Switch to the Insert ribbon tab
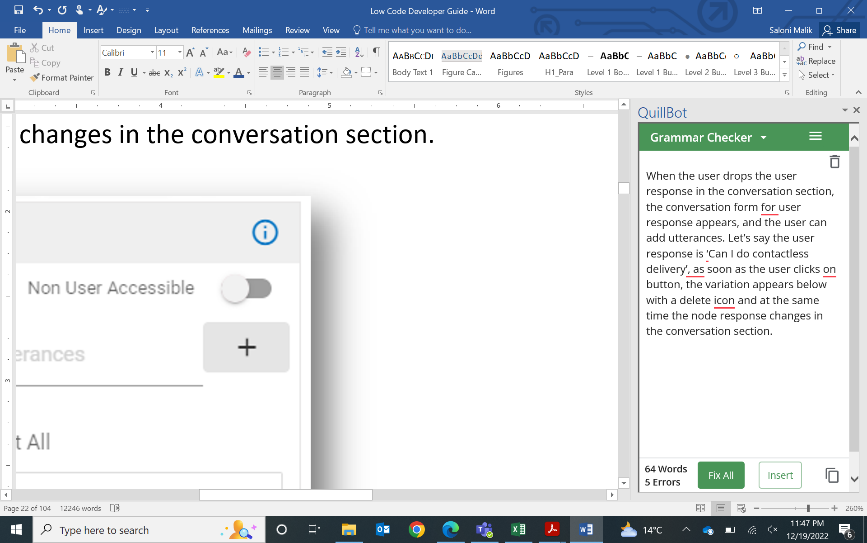867x543 pixels. 93,30
